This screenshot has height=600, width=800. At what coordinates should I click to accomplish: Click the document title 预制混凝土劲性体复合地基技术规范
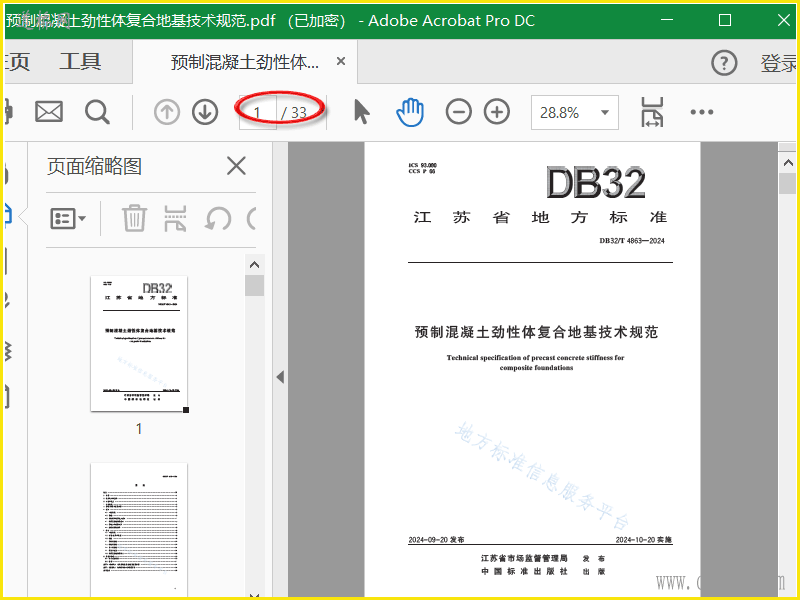pos(536,332)
